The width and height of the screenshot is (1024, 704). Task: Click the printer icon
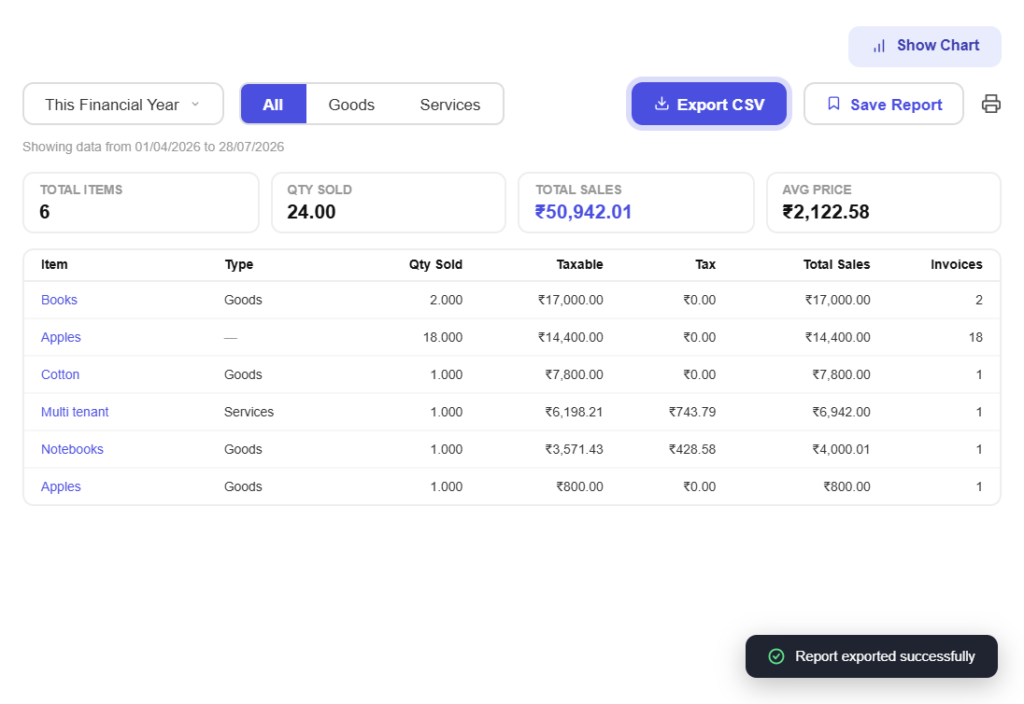(x=991, y=104)
